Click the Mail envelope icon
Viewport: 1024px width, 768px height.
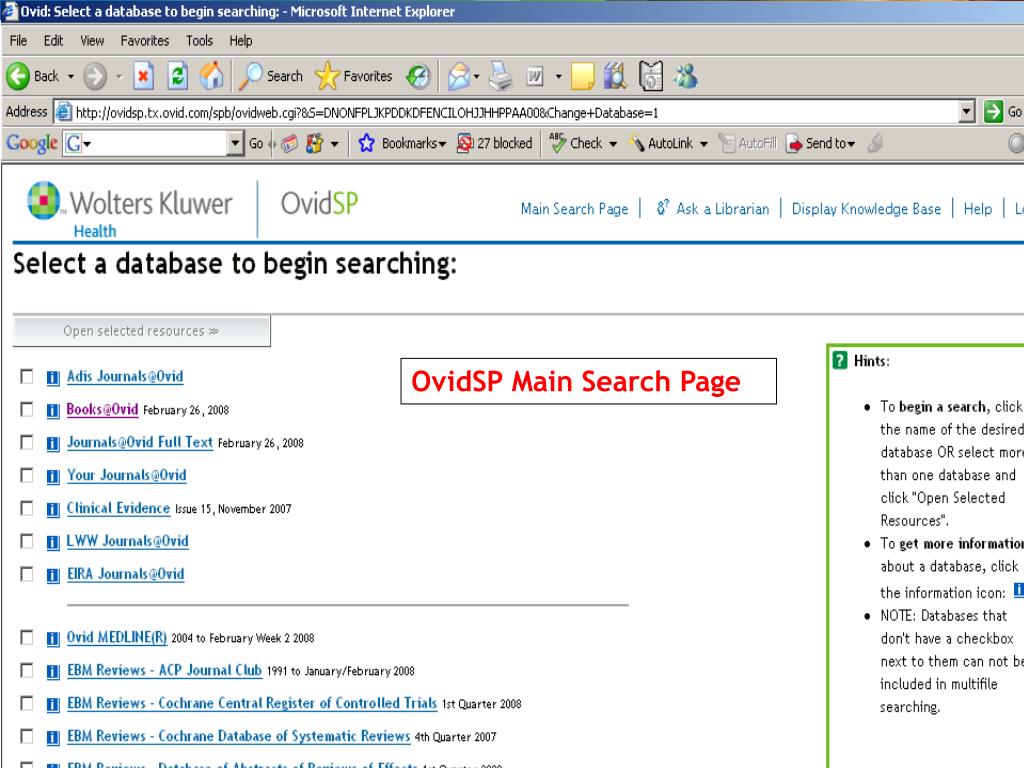pos(459,77)
